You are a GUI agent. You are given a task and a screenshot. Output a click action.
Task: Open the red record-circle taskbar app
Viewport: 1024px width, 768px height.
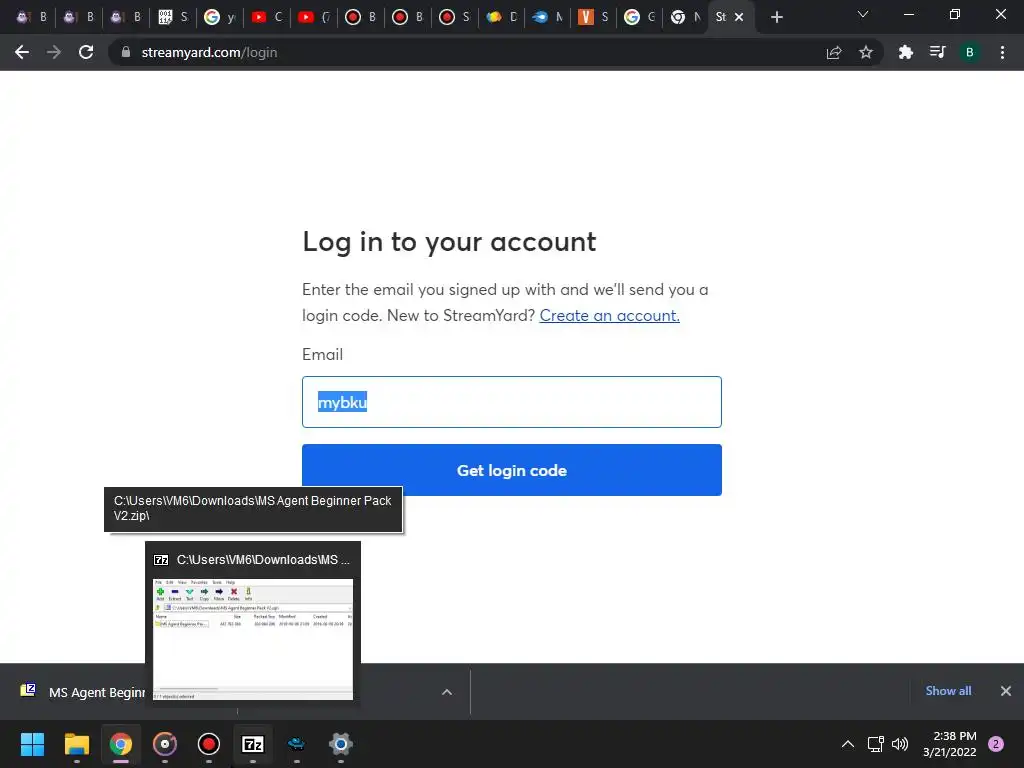[208, 744]
